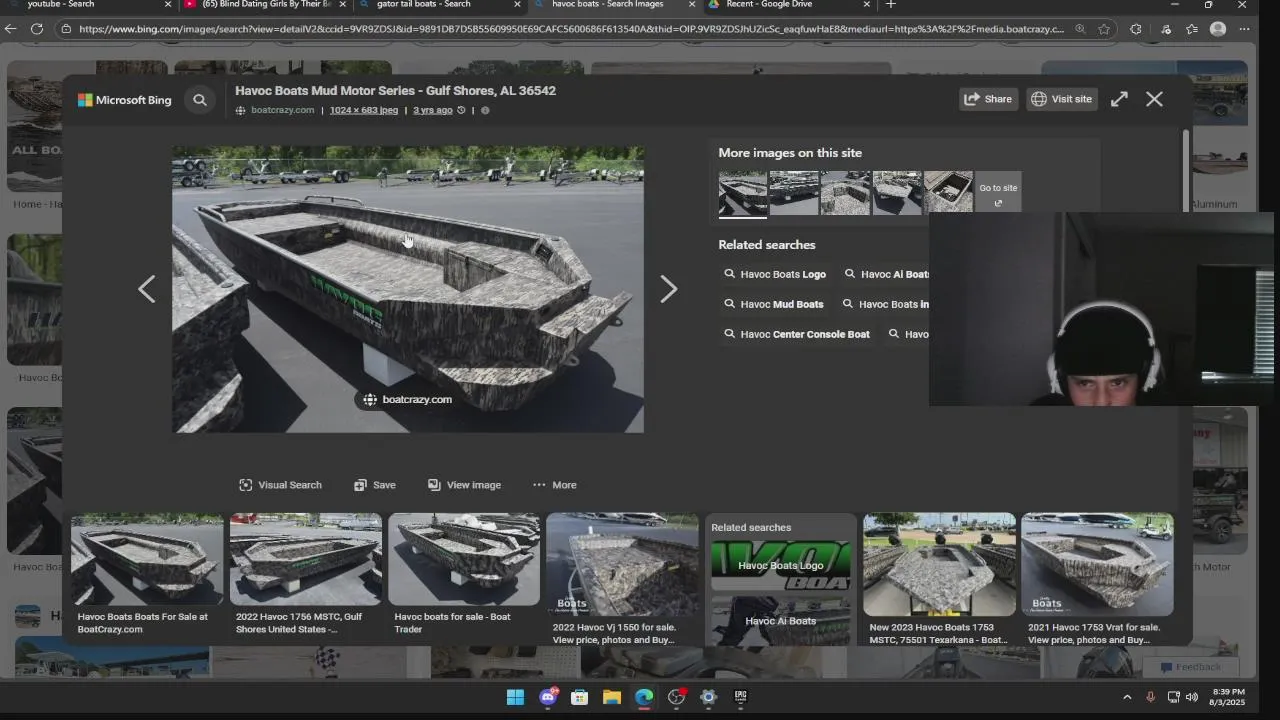Open Discord from the taskbar
Screen dimensions: 1280x720
[548, 697]
